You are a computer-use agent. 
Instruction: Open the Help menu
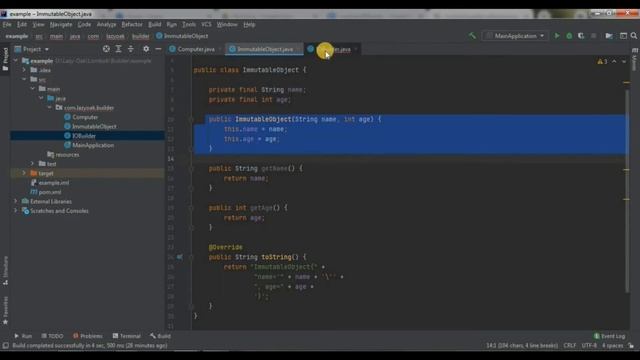click(x=249, y=24)
